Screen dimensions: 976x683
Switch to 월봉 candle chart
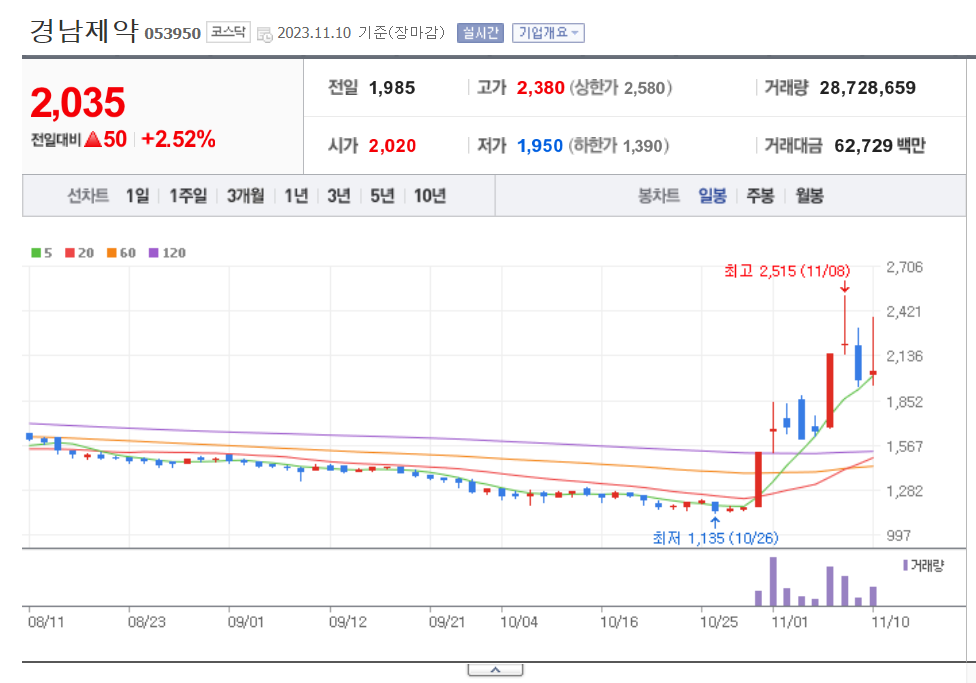coord(809,196)
